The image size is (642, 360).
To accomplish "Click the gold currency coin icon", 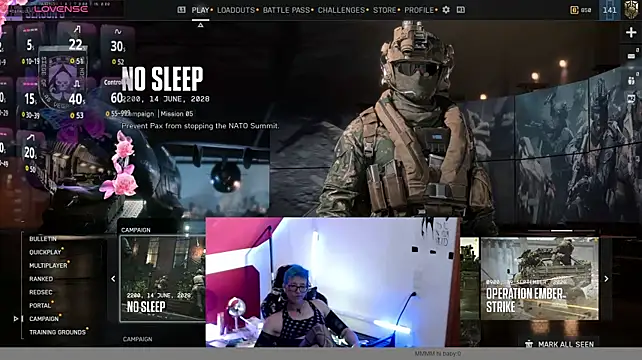I will click(x=574, y=10).
